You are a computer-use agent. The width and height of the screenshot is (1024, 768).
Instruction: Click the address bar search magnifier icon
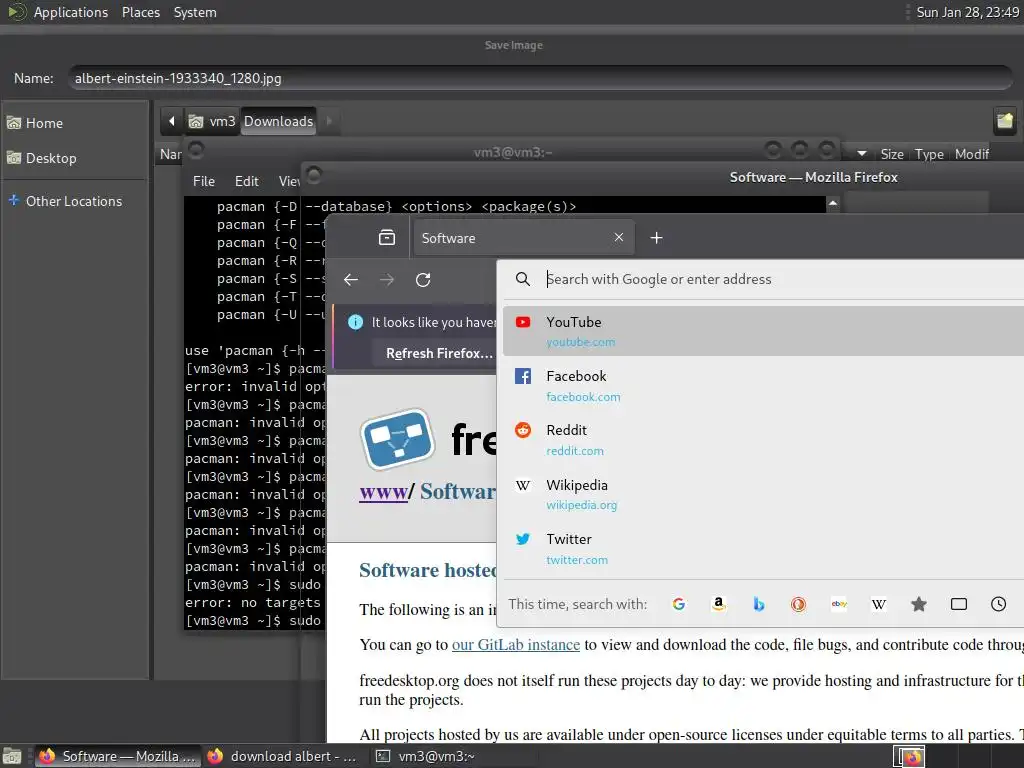[522, 279]
